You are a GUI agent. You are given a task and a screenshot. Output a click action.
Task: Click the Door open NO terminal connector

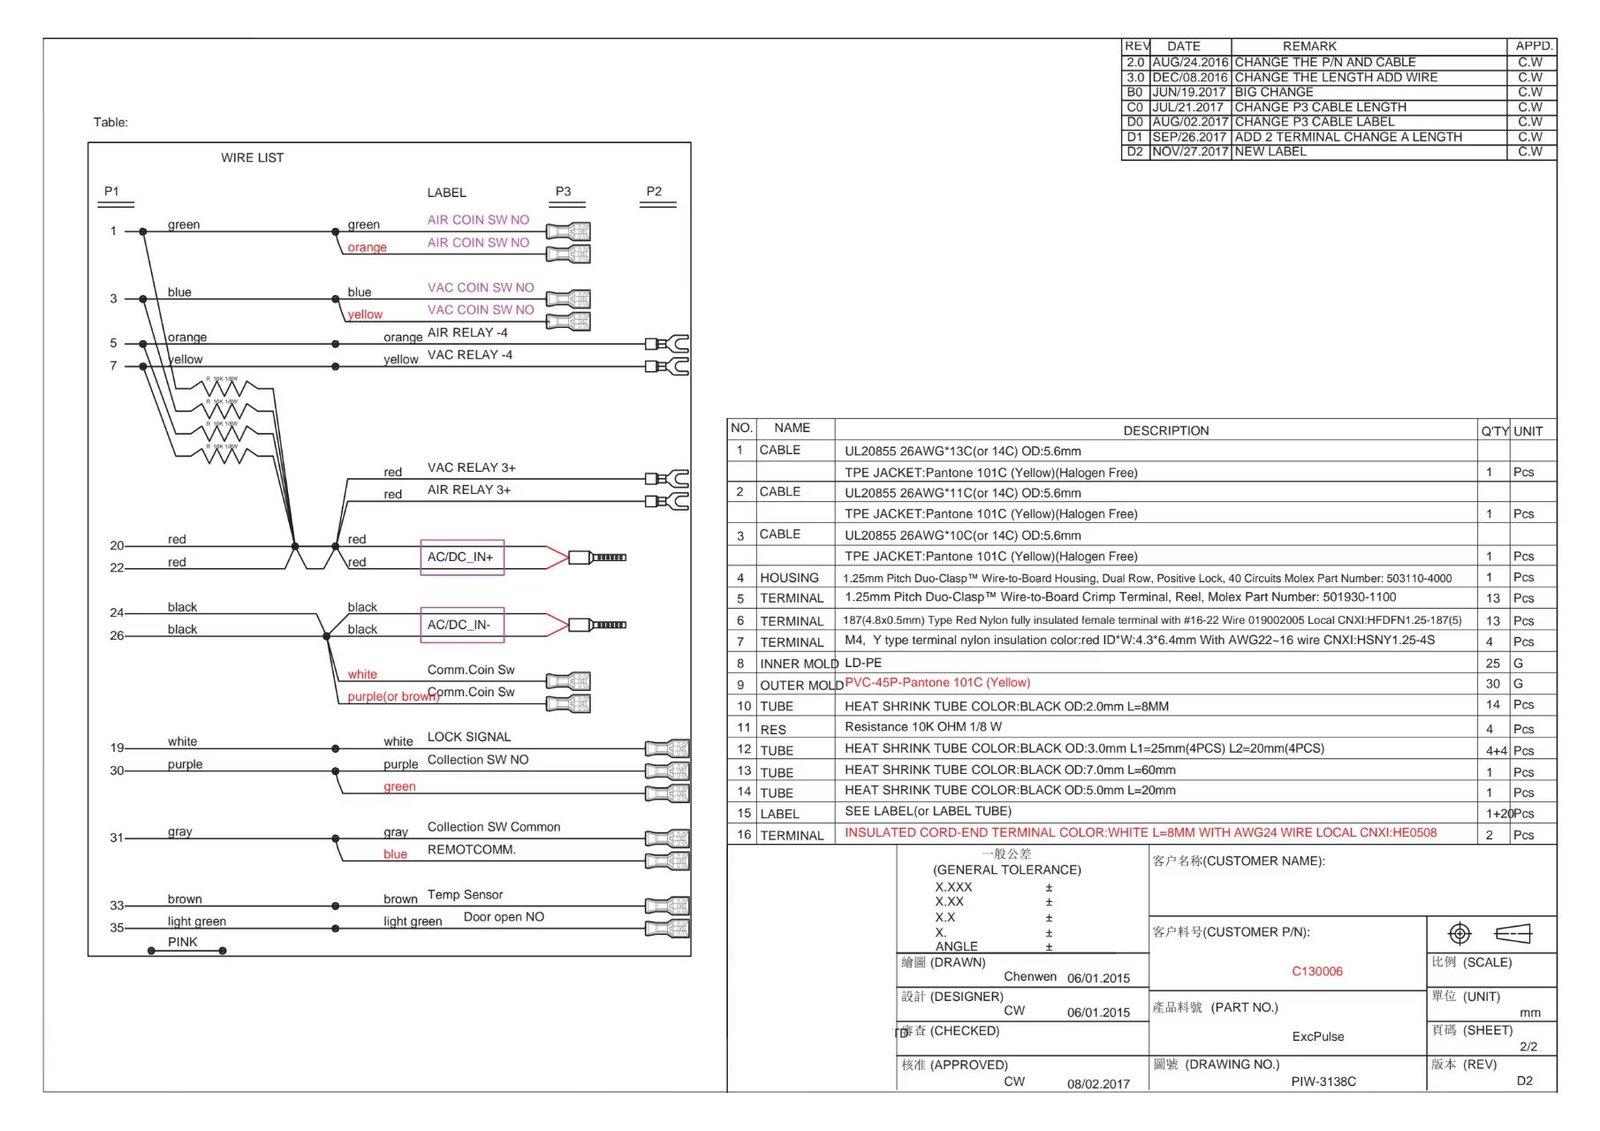pos(667,928)
